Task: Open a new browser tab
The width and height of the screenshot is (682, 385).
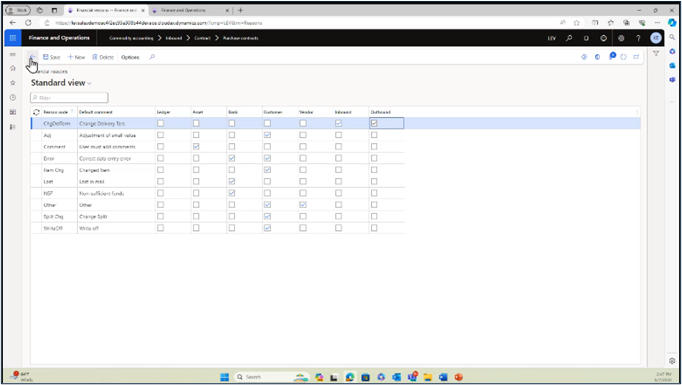Action: pyautogui.click(x=240, y=10)
